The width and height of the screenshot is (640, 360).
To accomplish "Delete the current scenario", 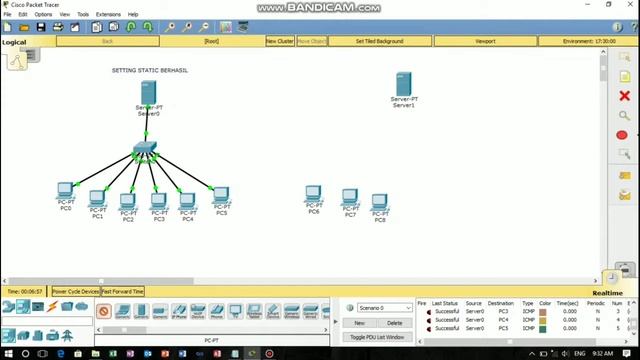I will pyautogui.click(x=394, y=323).
